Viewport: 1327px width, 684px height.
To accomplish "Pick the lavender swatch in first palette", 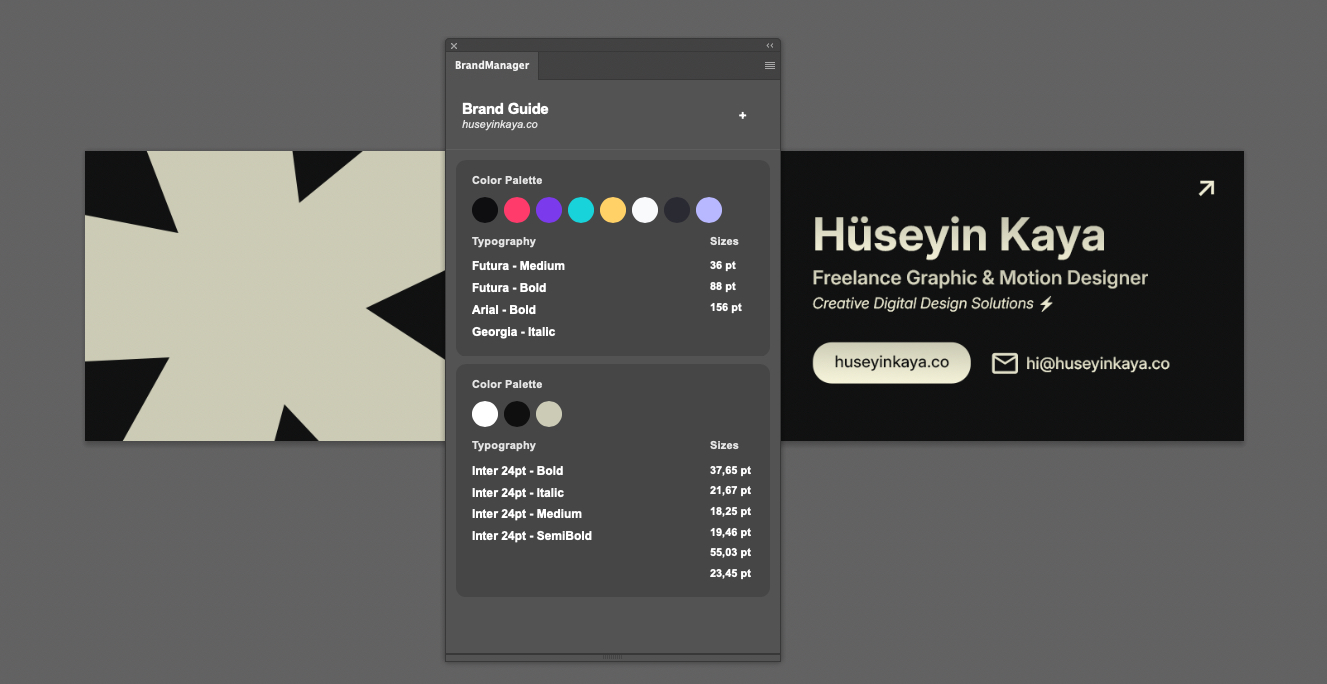I will click(x=709, y=210).
